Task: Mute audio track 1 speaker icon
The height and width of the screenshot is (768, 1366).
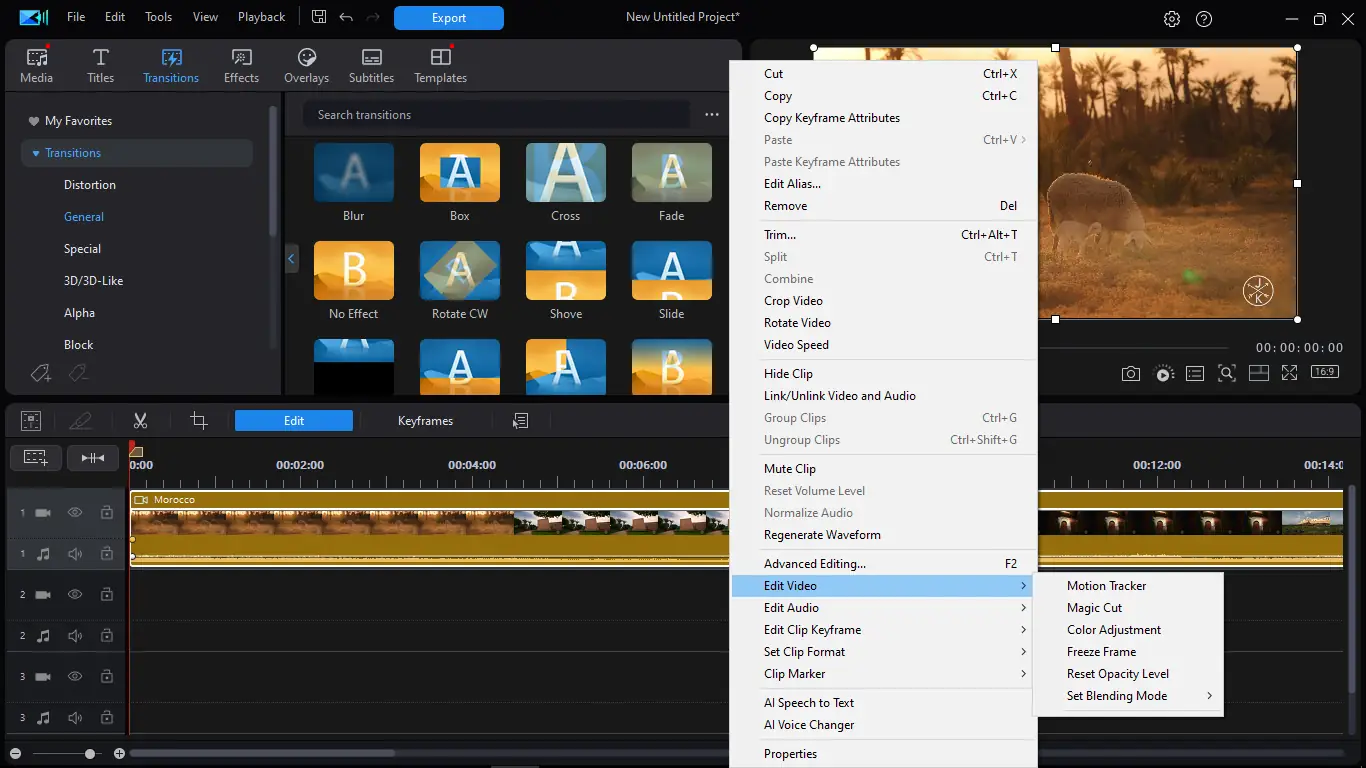Action: click(75, 553)
